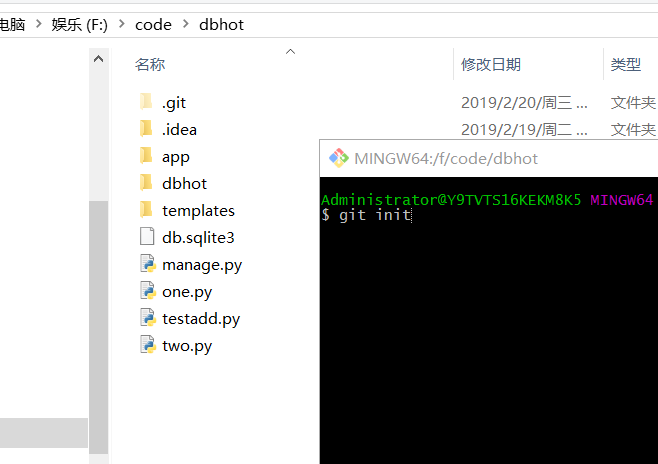Click the navigation pane scrollbar thumb
Viewport: 658px width, 464px height.
click(99, 327)
